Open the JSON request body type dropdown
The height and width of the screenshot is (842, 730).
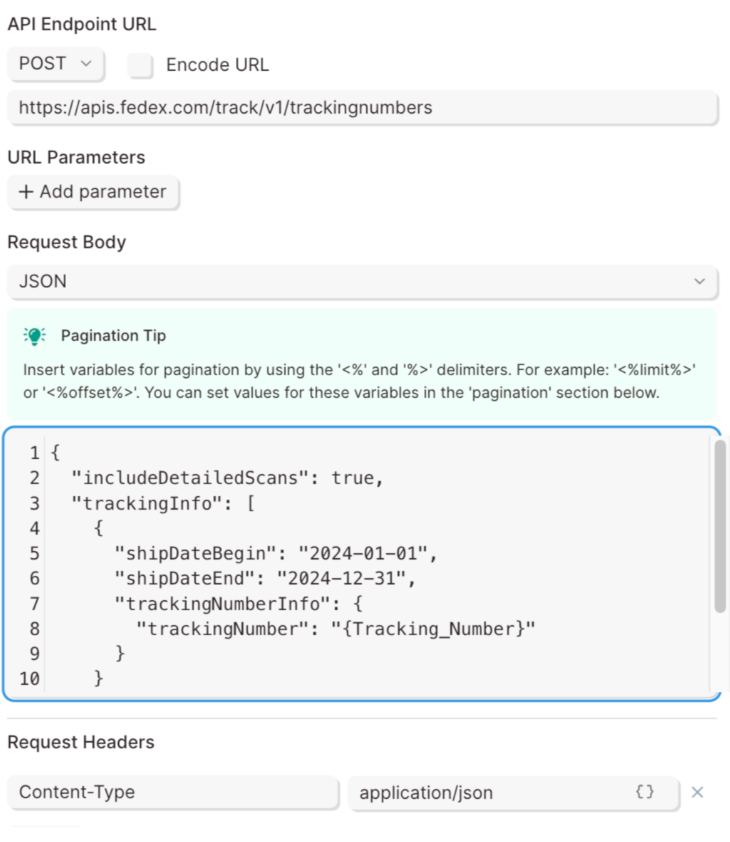(363, 281)
